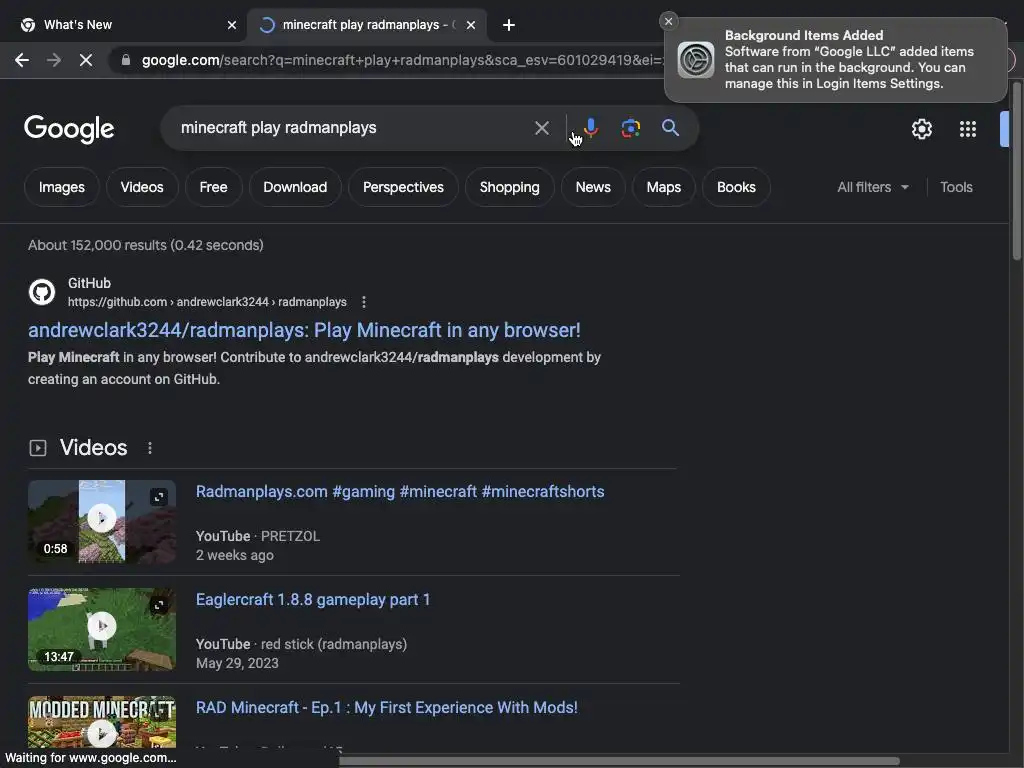Open andrewclark3244/radmanplays GitHub link

pyautogui.click(x=304, y=330)
